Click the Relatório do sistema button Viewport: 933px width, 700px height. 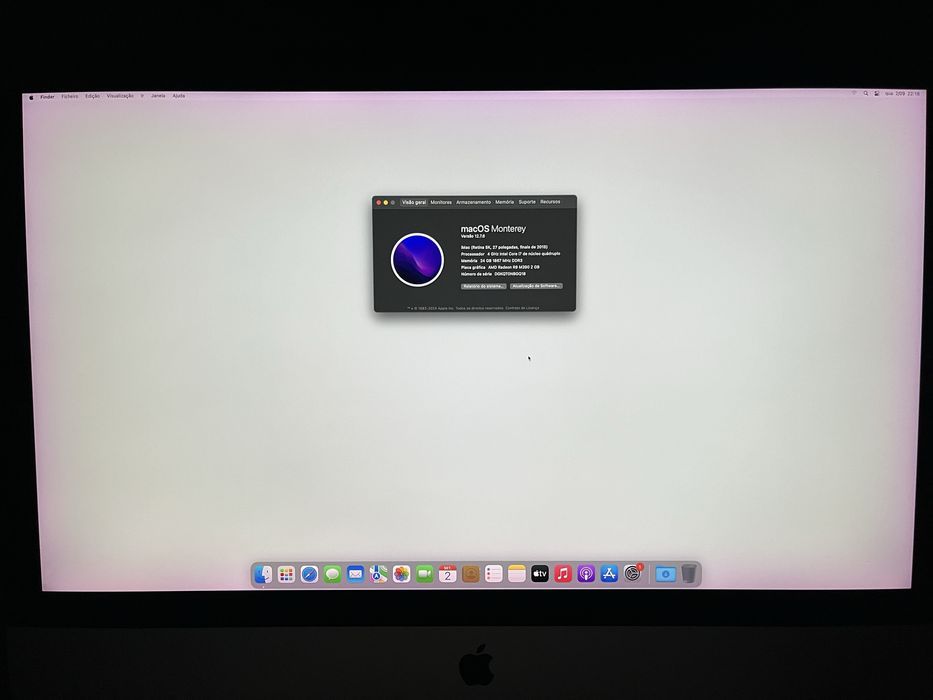[x=484, y=286]
